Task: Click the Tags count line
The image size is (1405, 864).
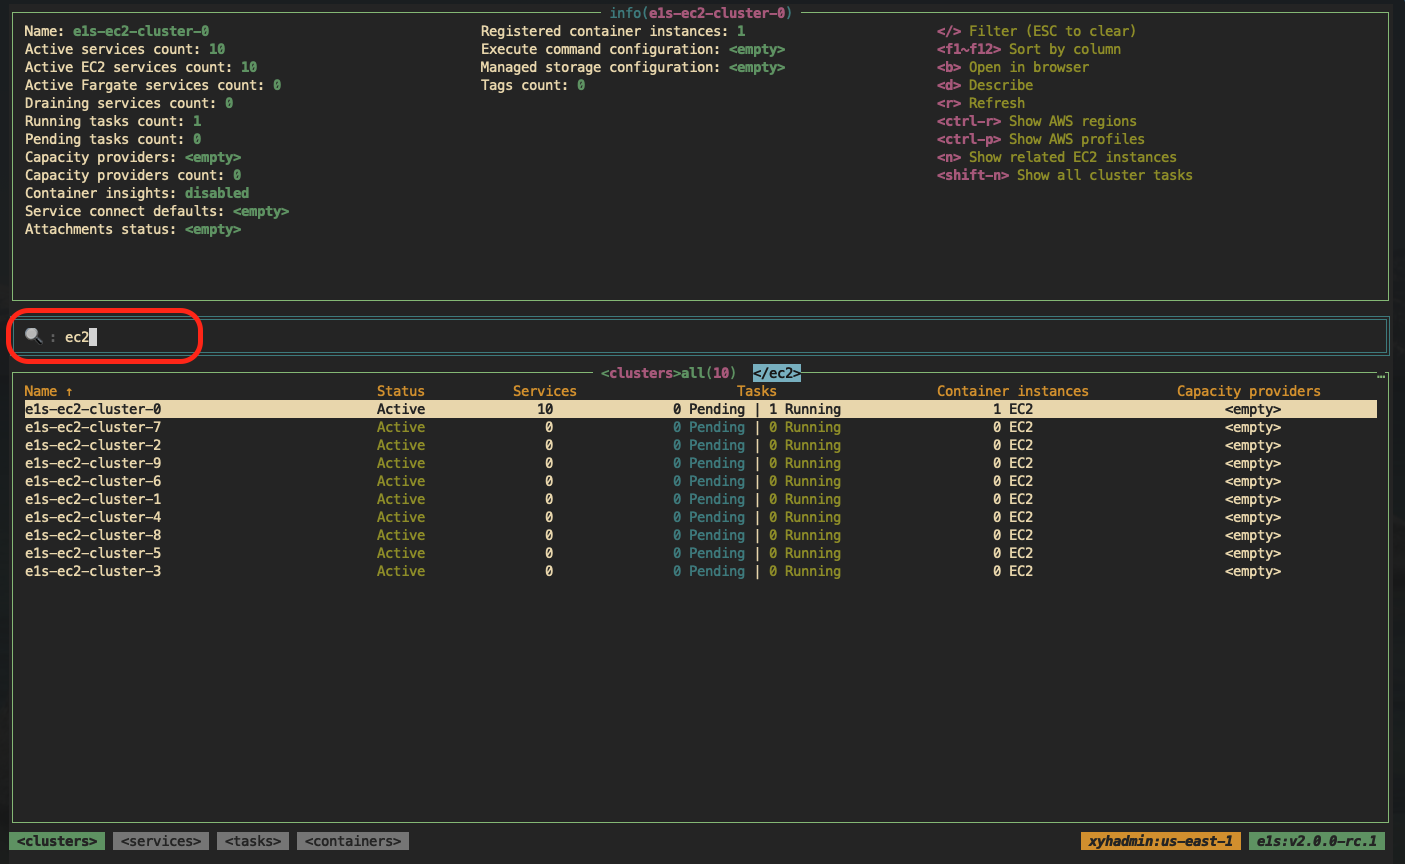Action: point(533,85)
